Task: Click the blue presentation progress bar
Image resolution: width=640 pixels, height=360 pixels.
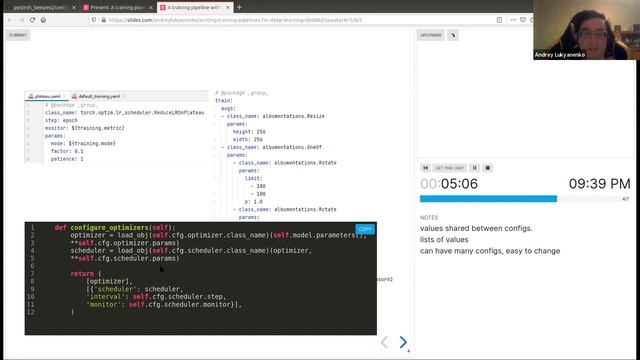Action: (488, 199)
